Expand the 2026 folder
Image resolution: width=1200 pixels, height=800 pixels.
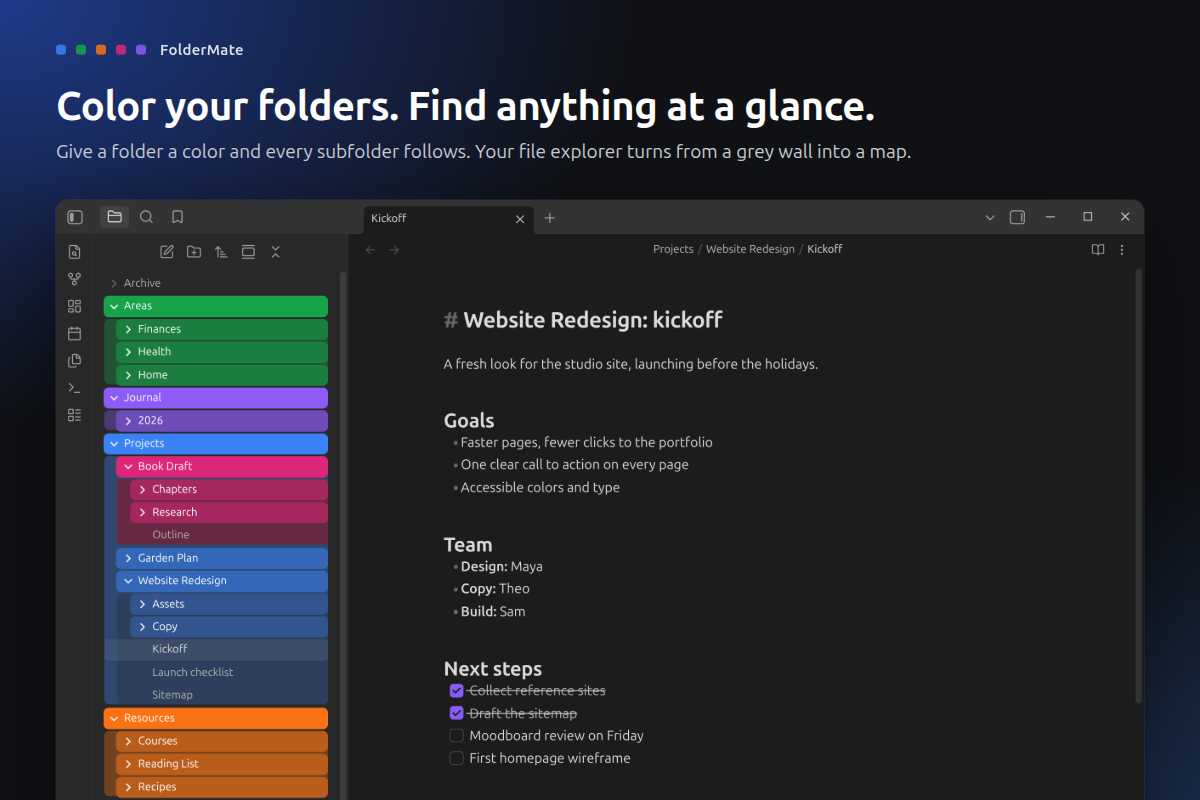pos(222,421)
